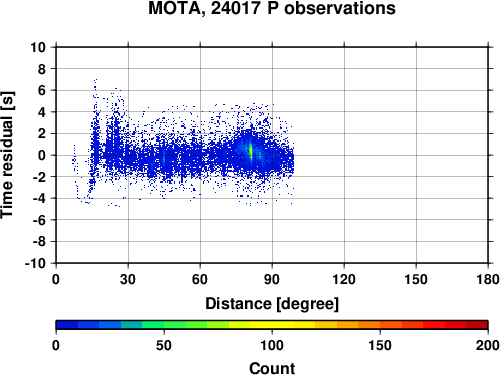The image size is (500, 375).
Task: Click the y-axis tick label 10
Action: [x=38, y=47]
